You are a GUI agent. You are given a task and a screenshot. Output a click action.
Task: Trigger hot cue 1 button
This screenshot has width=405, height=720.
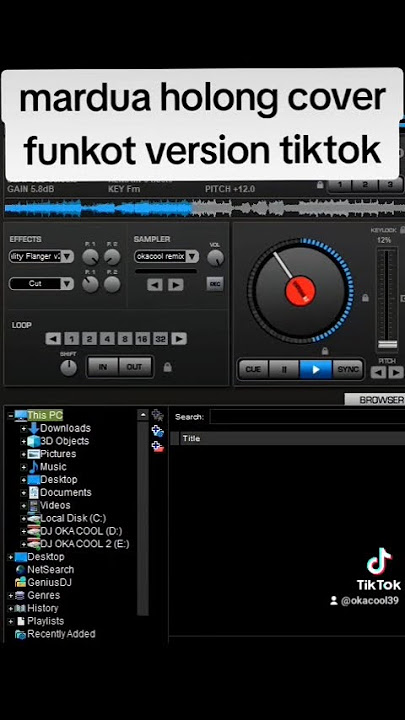coord(340,185)
